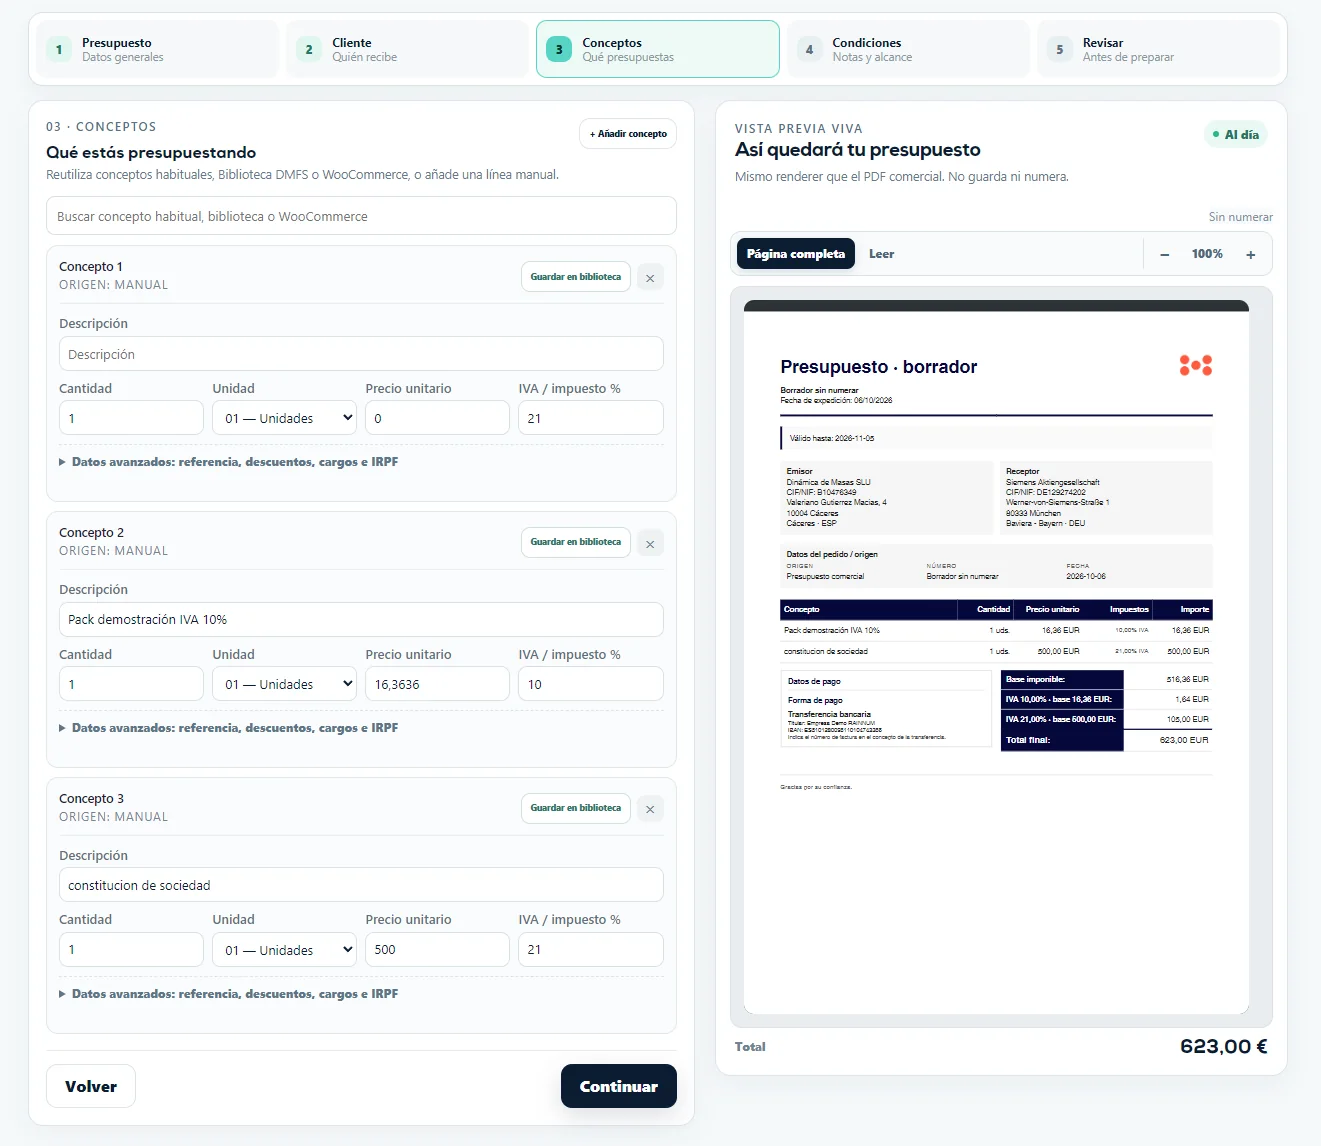Click the Cantidad field in Concepto 1
The image size is (1321, 1146).
click(x=131, y=418)
